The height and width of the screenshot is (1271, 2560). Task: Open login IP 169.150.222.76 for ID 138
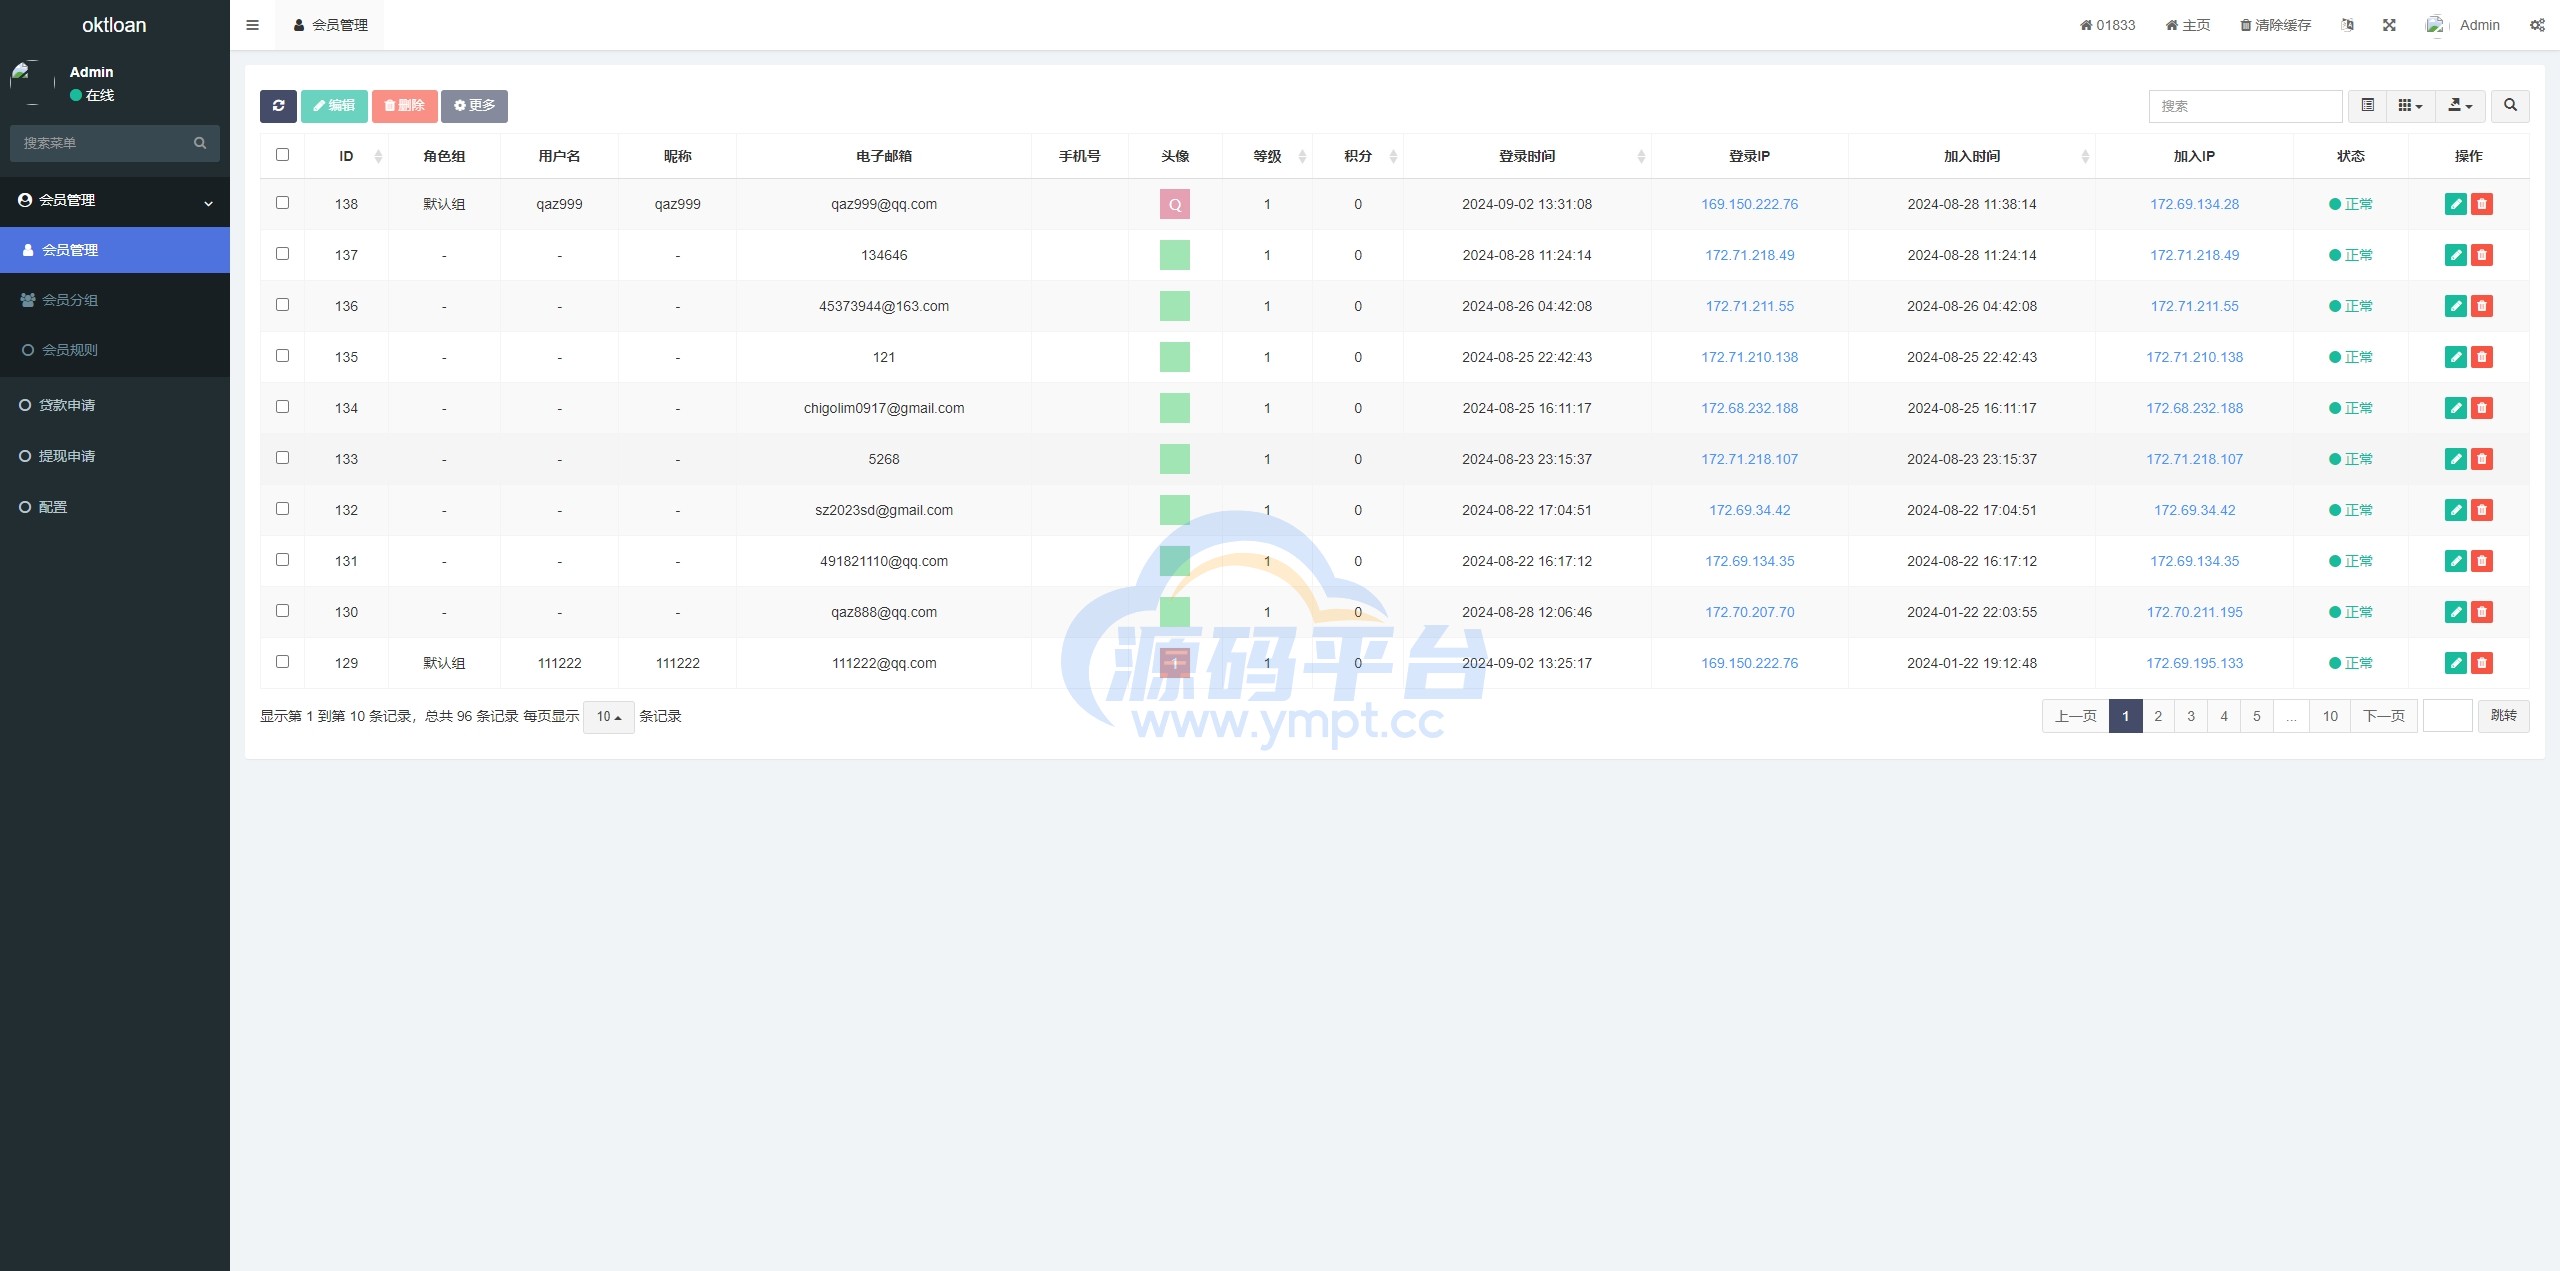(1749, 204)
